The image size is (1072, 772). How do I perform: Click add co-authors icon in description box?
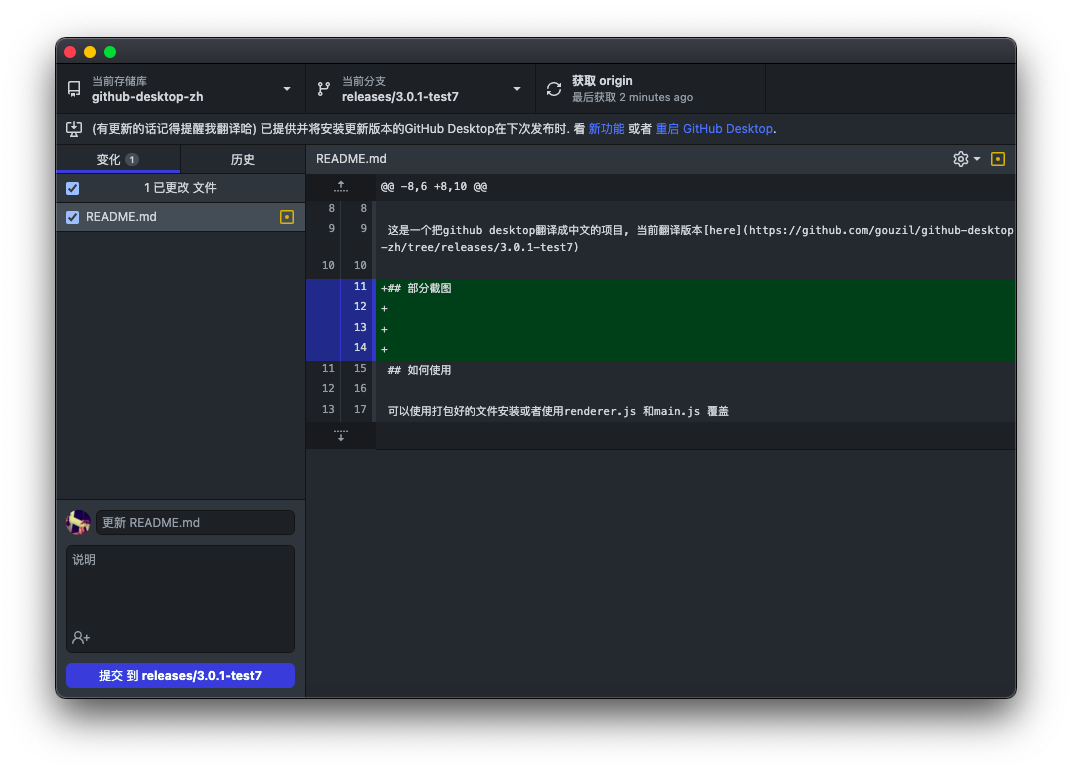point(81,637)
